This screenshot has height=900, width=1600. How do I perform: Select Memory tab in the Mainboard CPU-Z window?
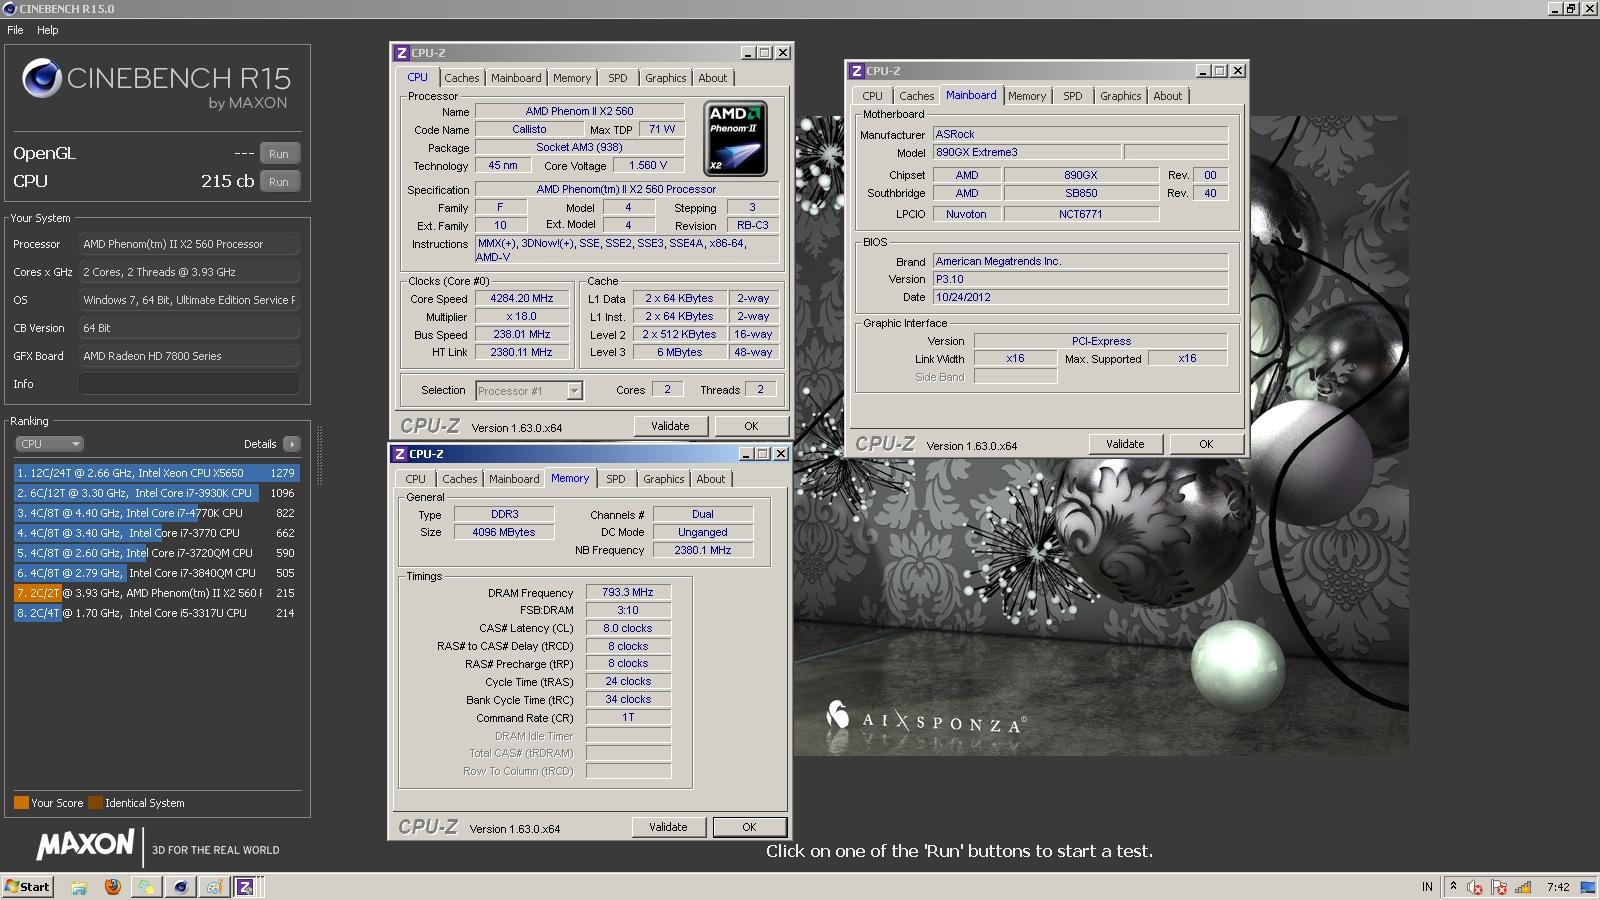coord(1027,96)
